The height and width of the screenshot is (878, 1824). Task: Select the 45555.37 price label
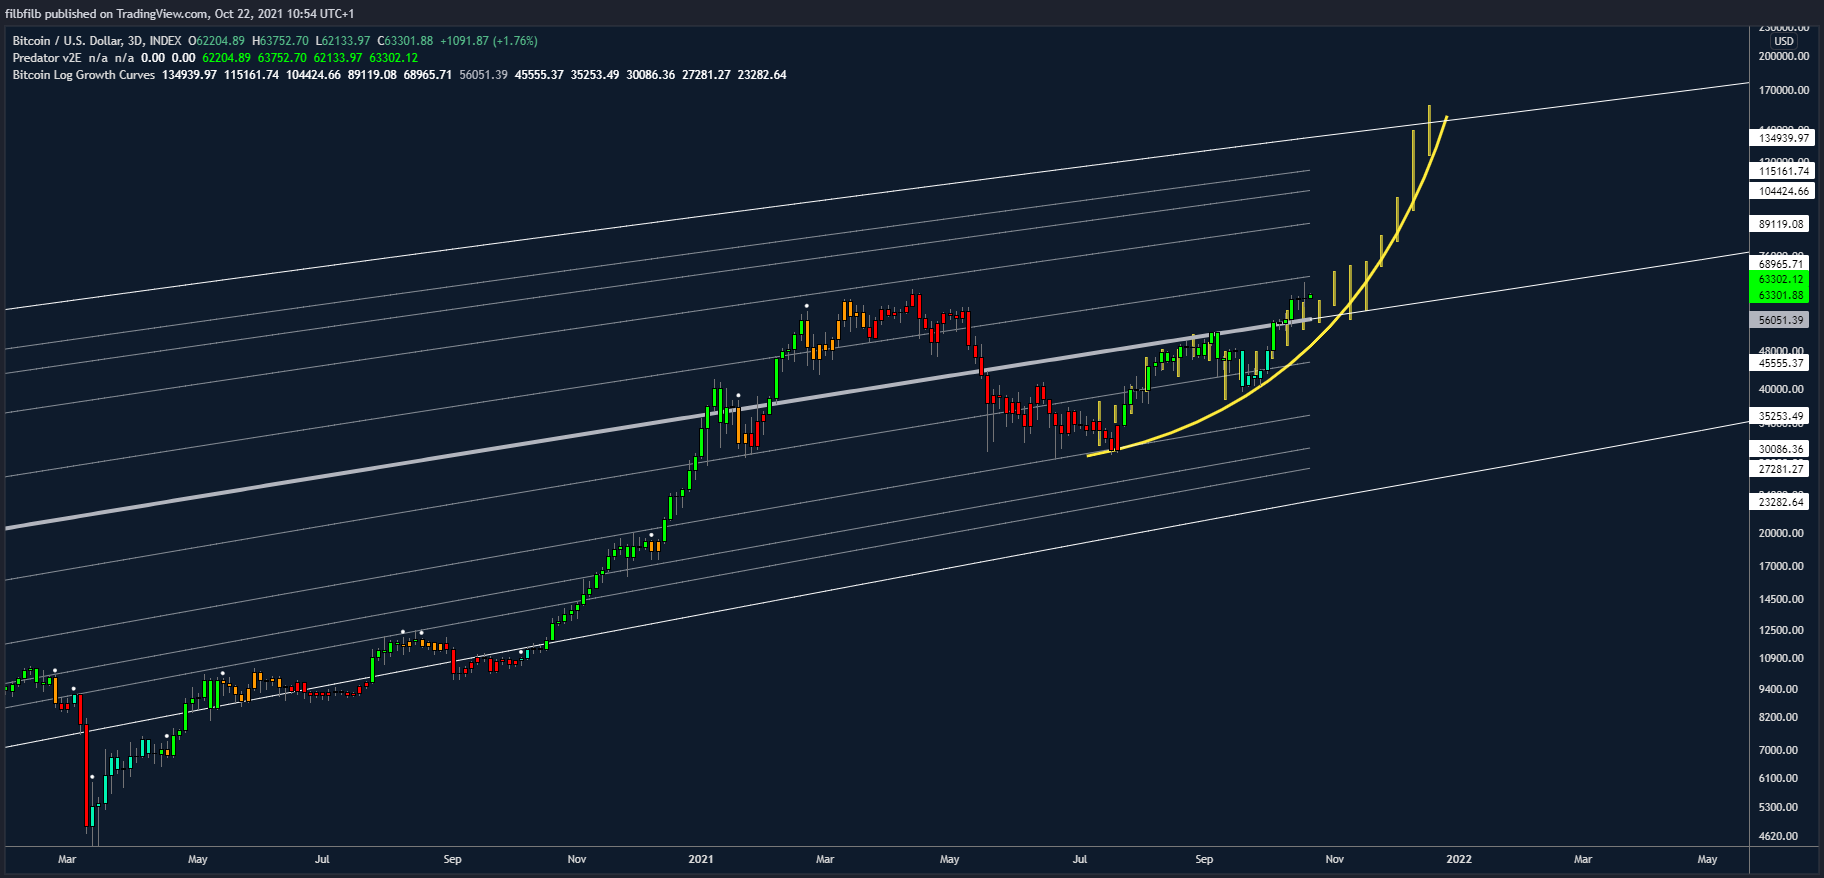pos(1781,363)
